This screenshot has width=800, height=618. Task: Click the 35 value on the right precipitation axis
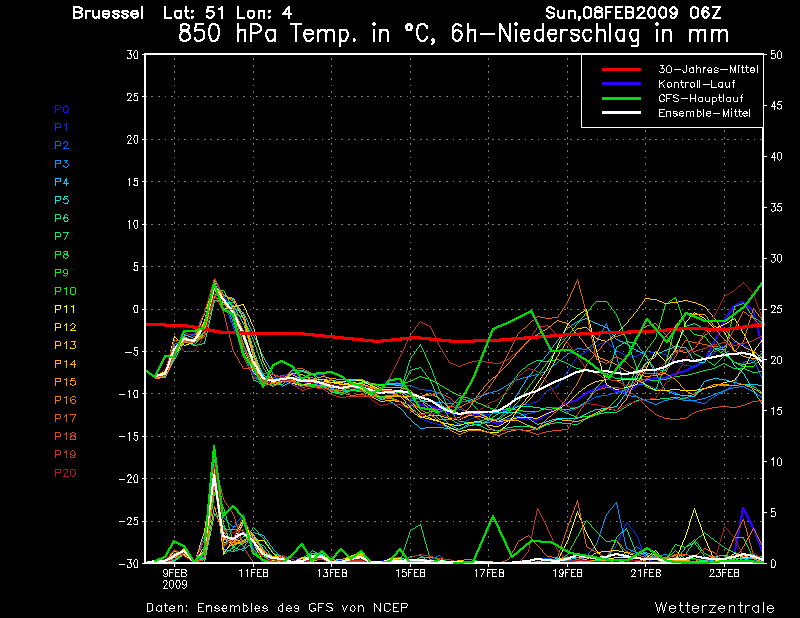click(776, 208)
